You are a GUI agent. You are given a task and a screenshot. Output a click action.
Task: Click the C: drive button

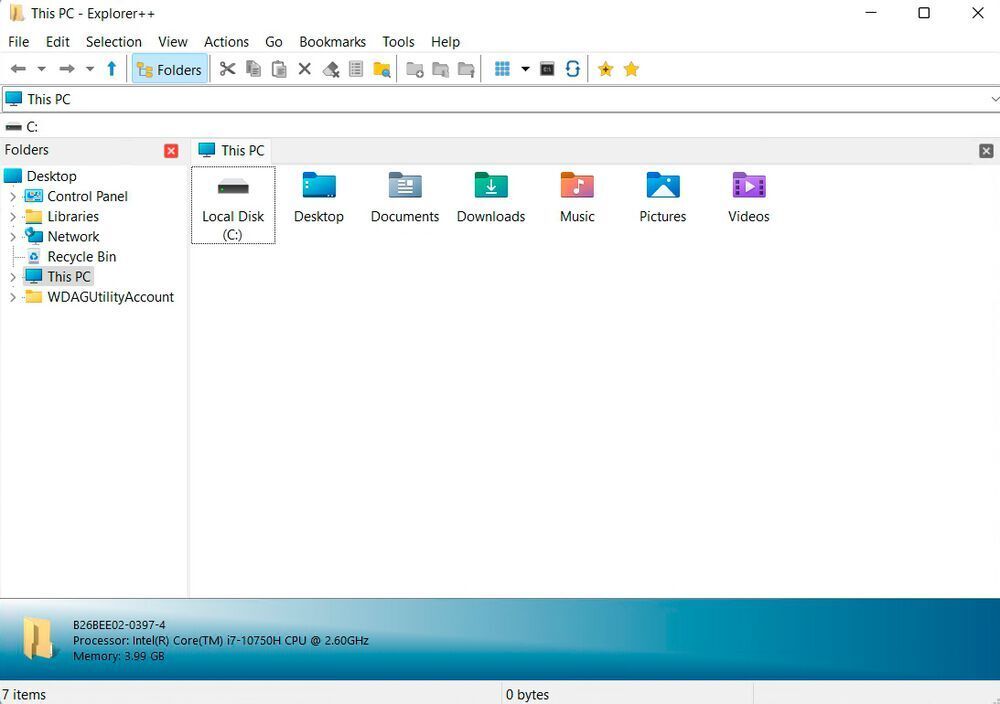[22, 127]
